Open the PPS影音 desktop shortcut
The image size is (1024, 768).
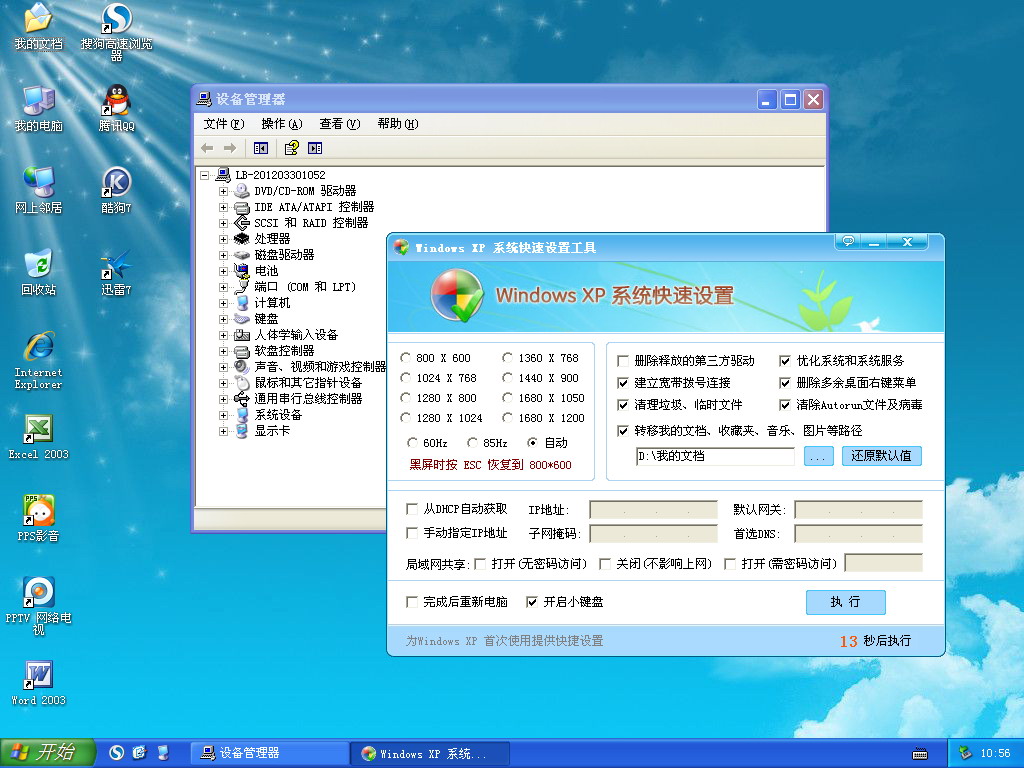[39, 519]
